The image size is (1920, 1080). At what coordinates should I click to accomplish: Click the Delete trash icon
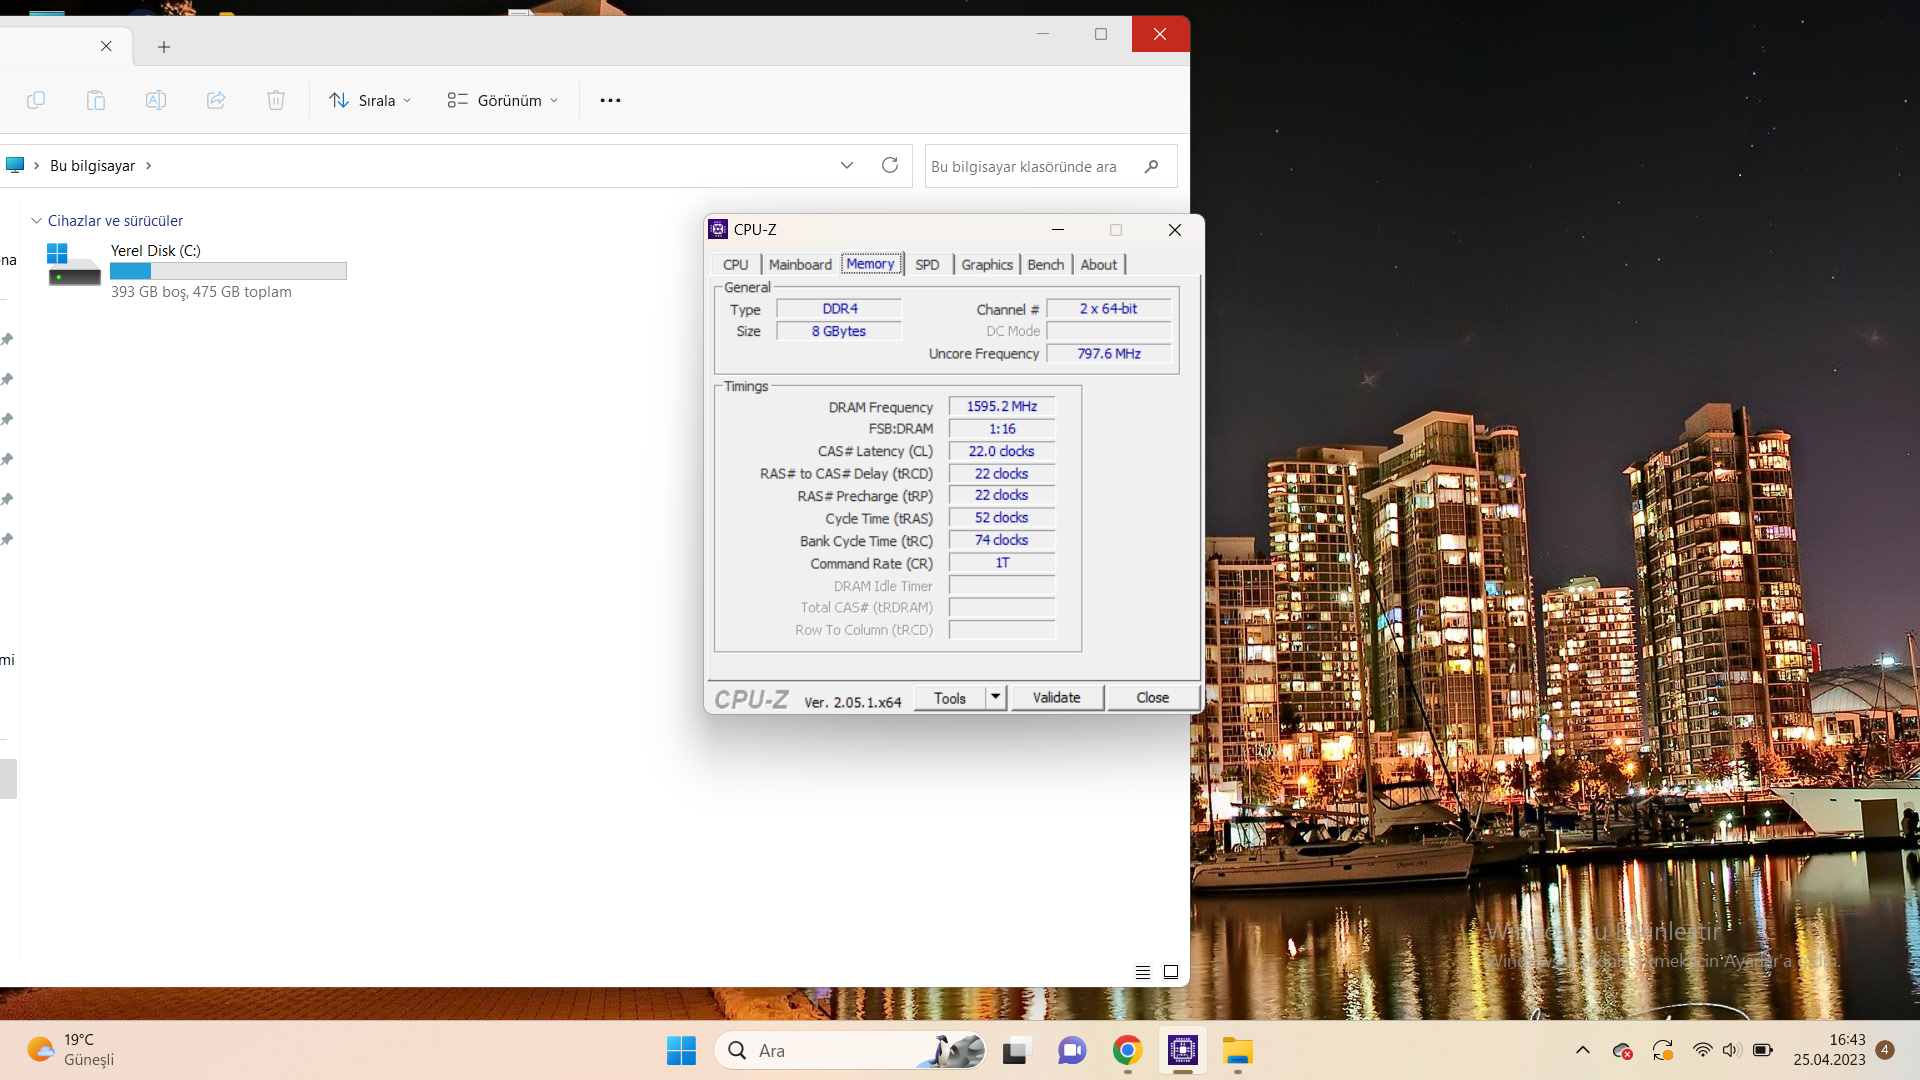click(x=276, y=100)
